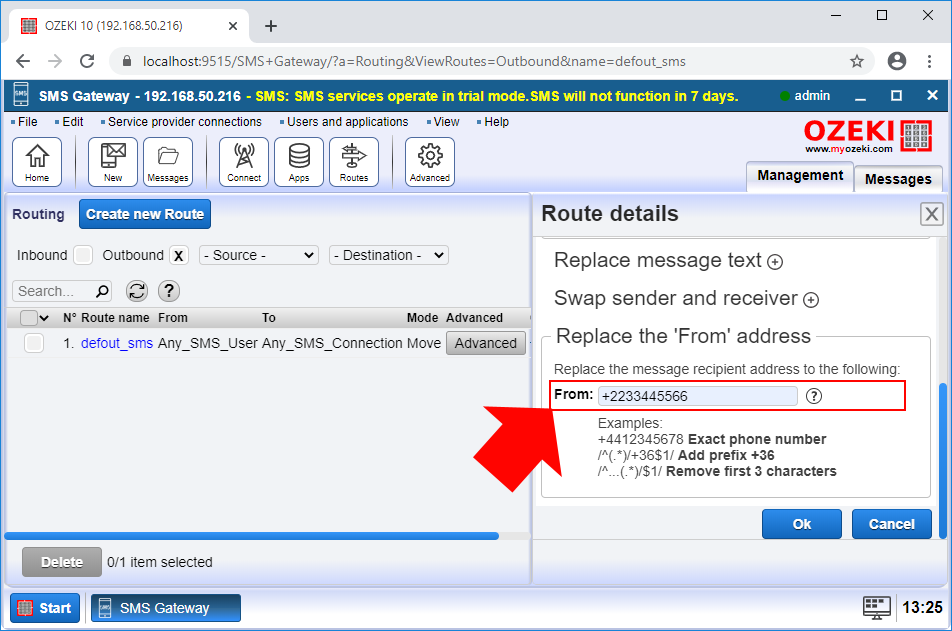Click help icon beside From field
The height and width of the screenshot is (631, 952).
(814, 396)
